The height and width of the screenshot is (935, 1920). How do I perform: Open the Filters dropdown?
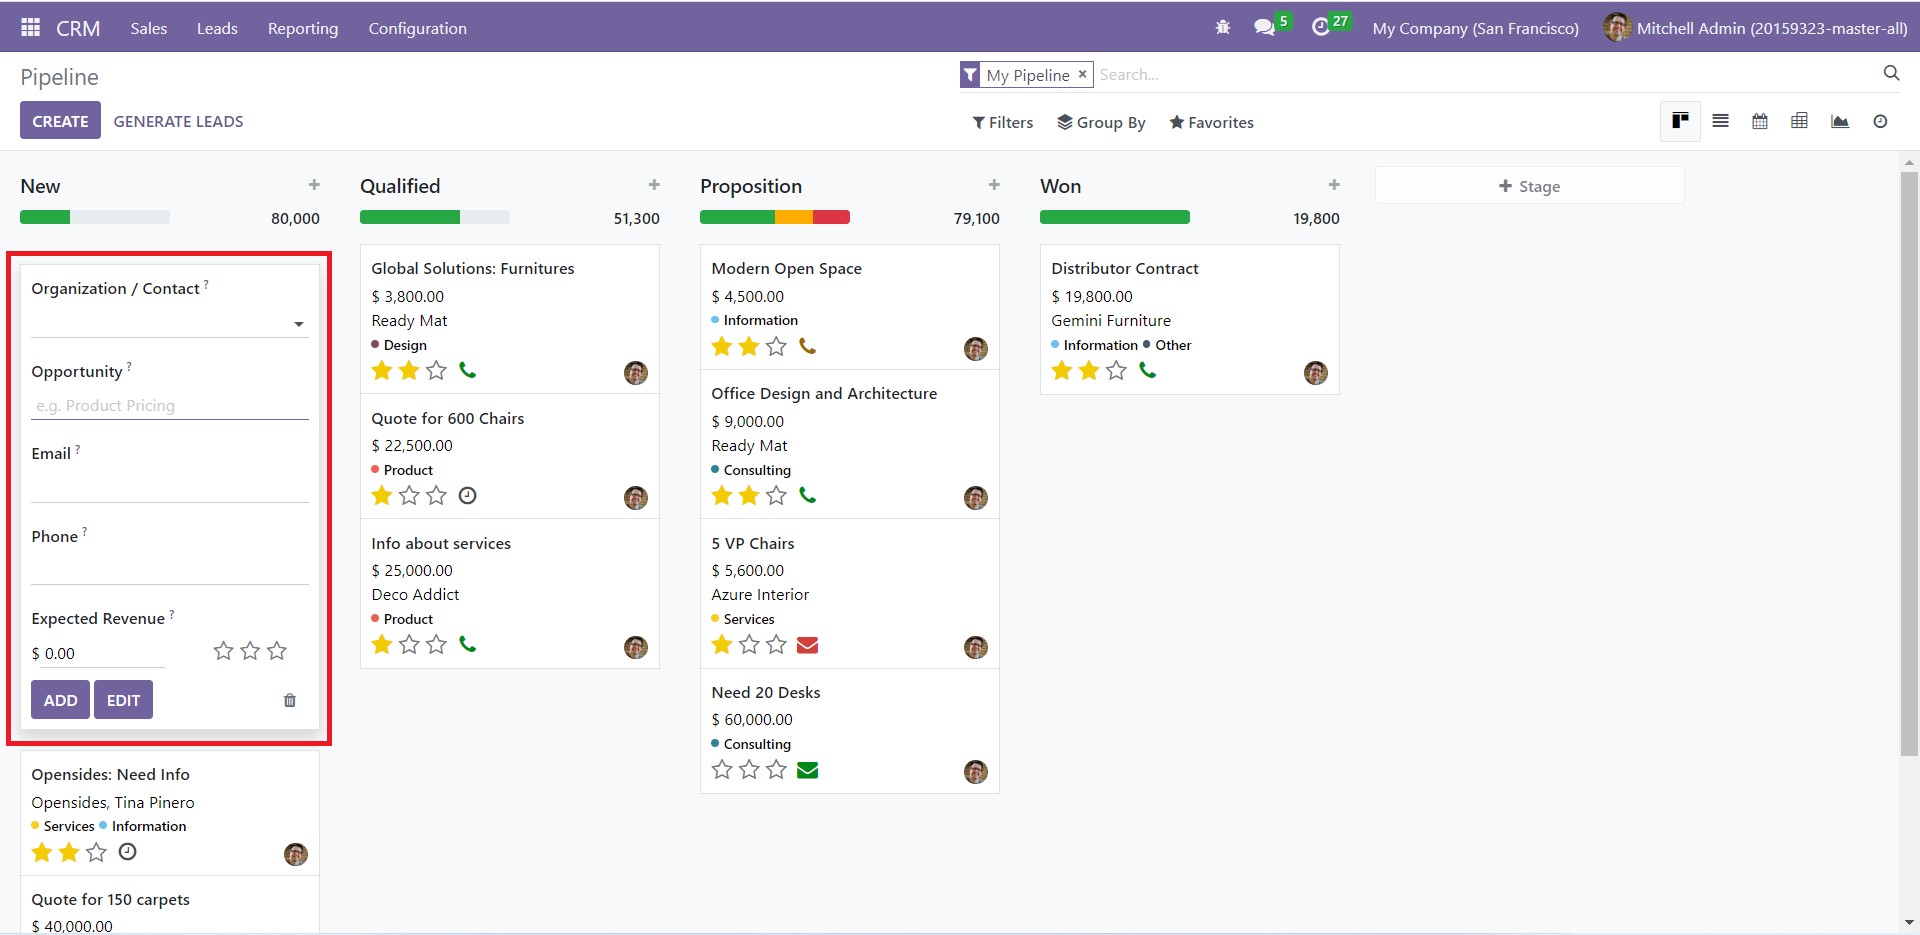pos(1003,122)
